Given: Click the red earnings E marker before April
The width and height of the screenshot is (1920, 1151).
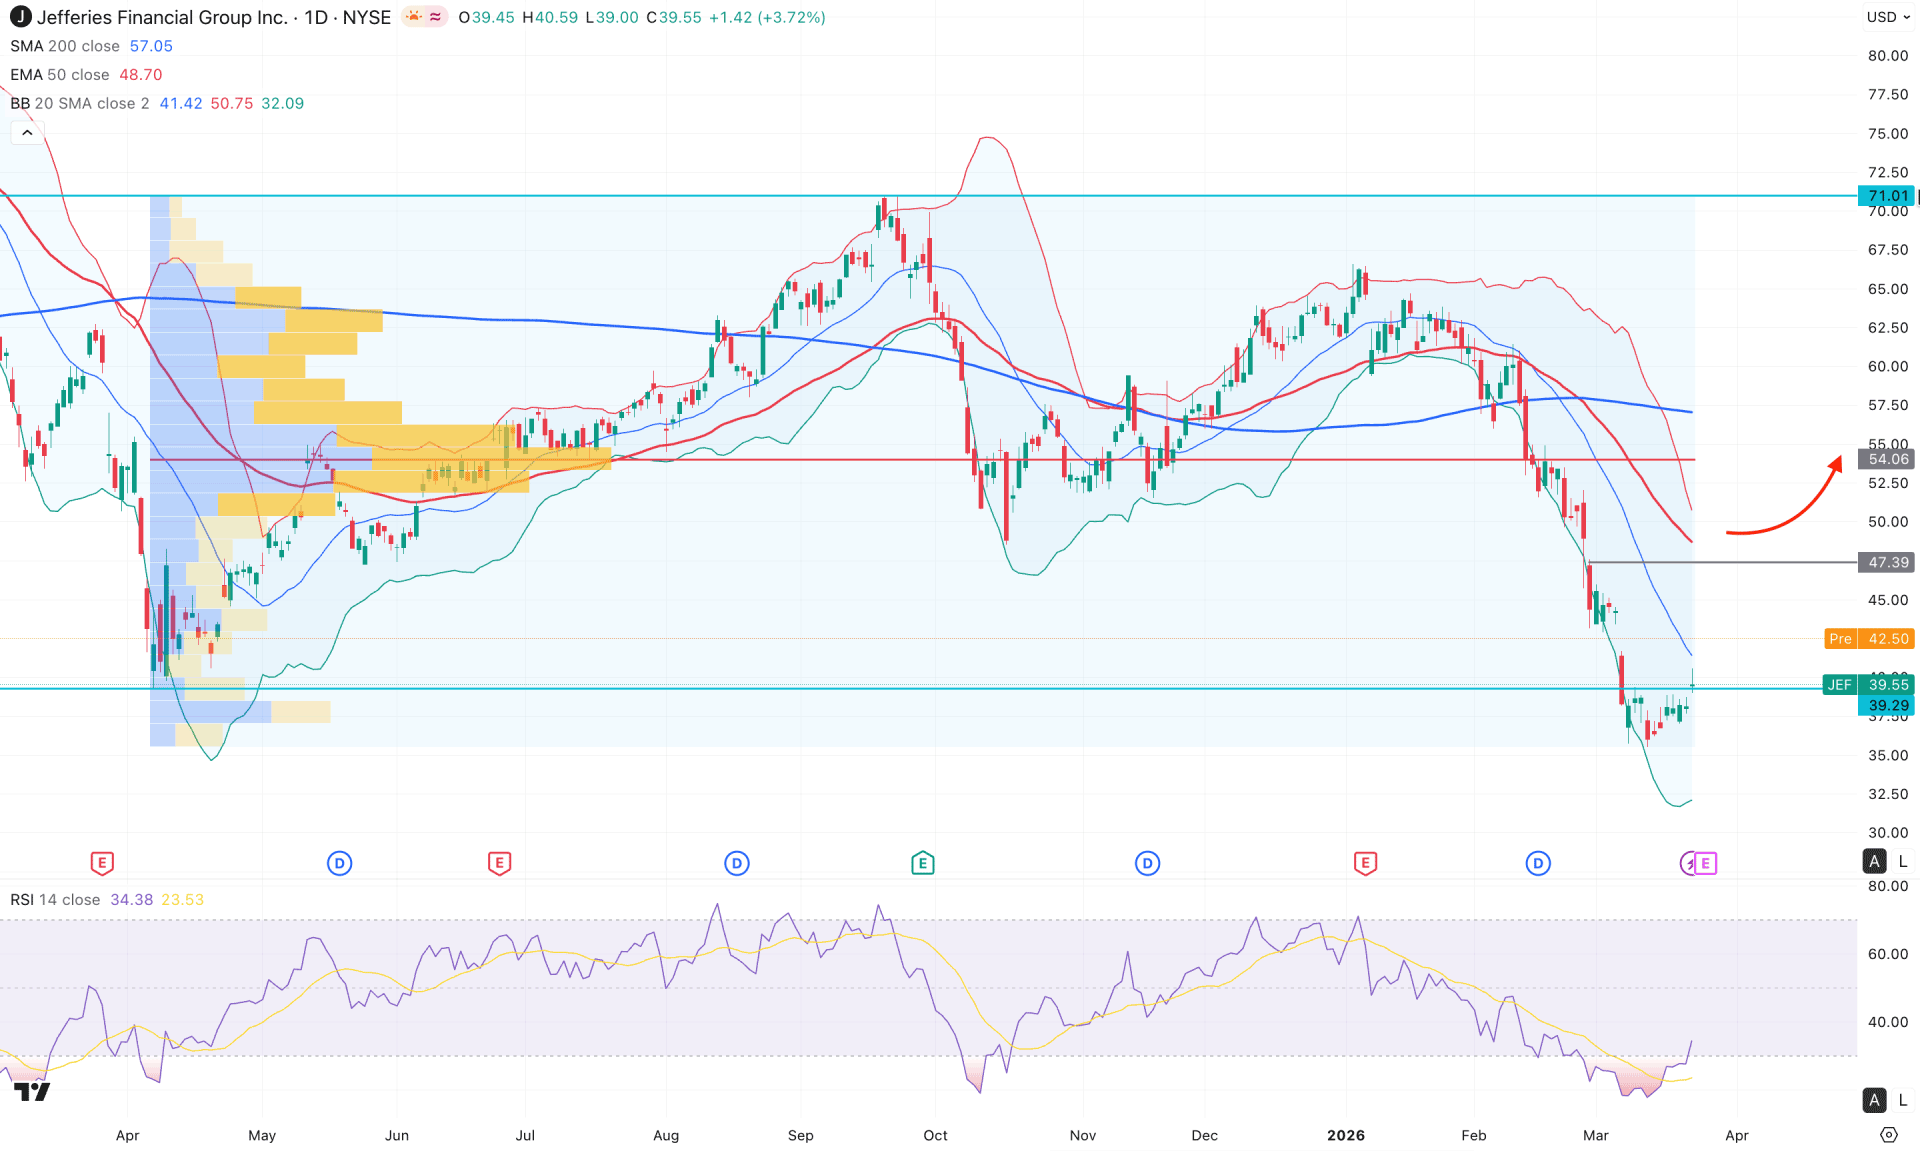Looking at the screenshot, I should [102, 863].
